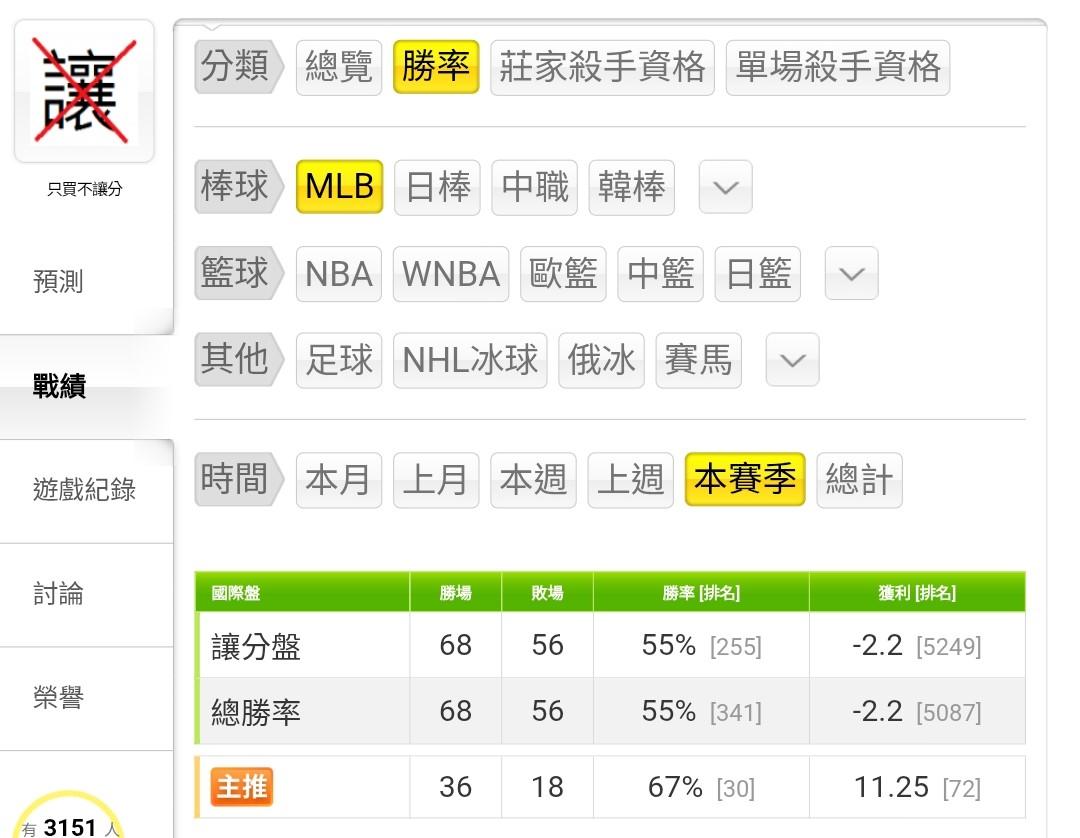Open the 榮譽 sidebar tab
Screen dimensions: 1080x838
point(59,698)
